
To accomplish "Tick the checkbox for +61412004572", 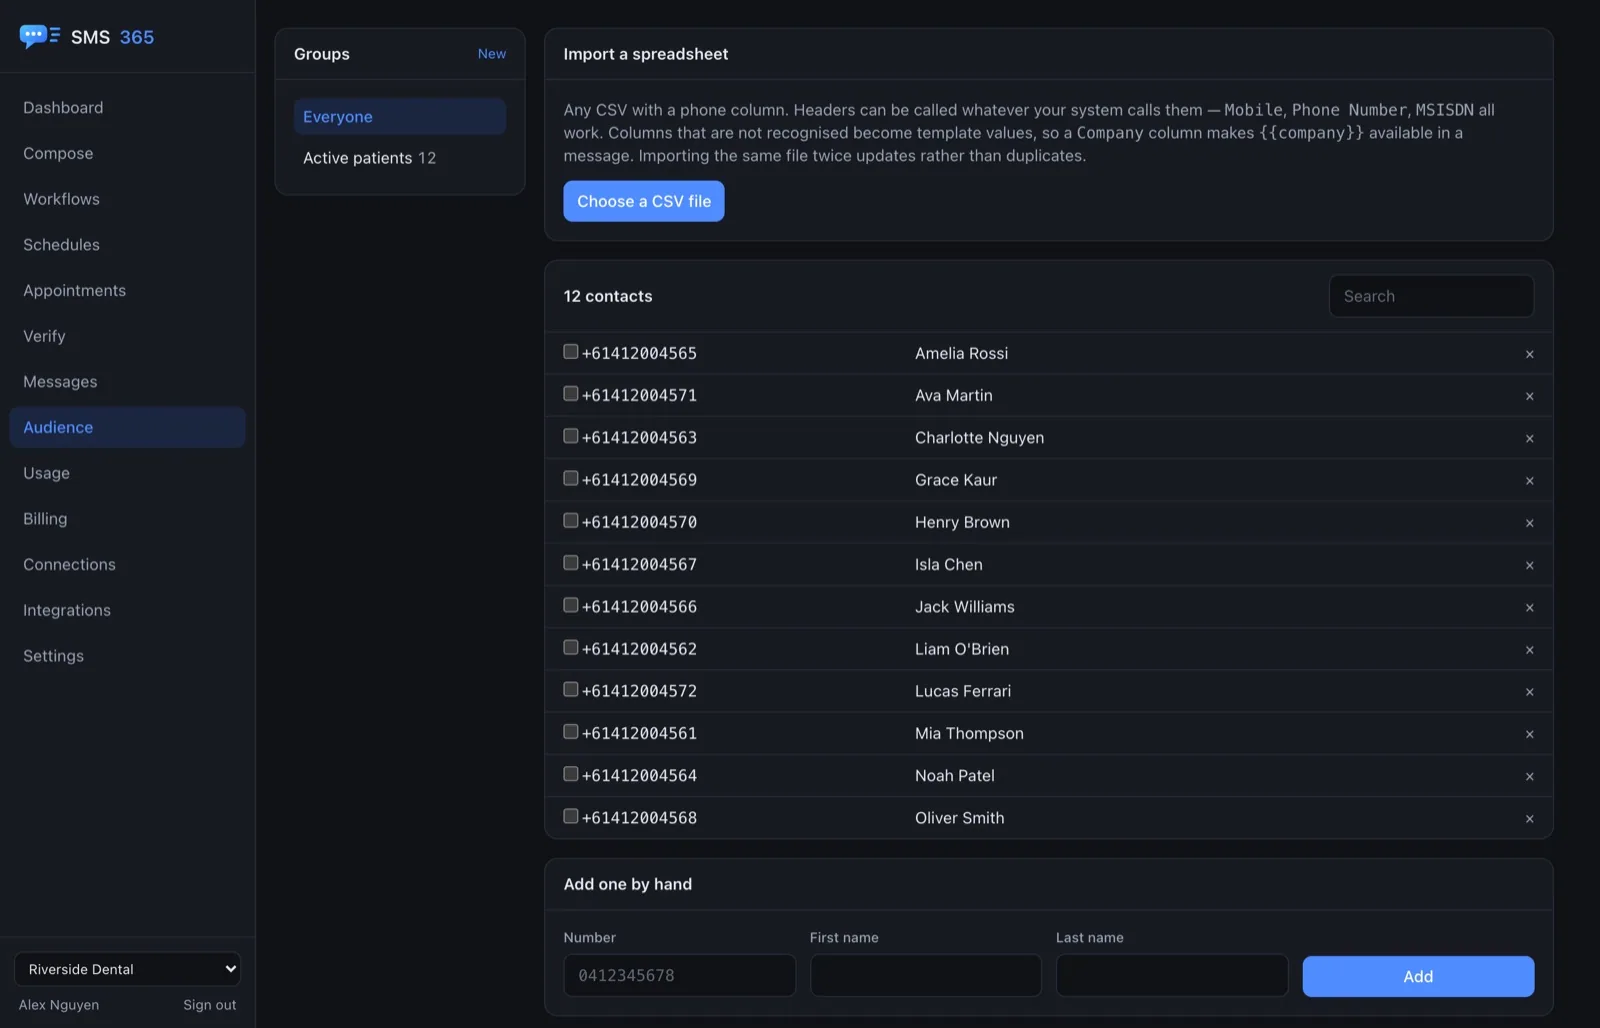I will [x=571, y=689].
